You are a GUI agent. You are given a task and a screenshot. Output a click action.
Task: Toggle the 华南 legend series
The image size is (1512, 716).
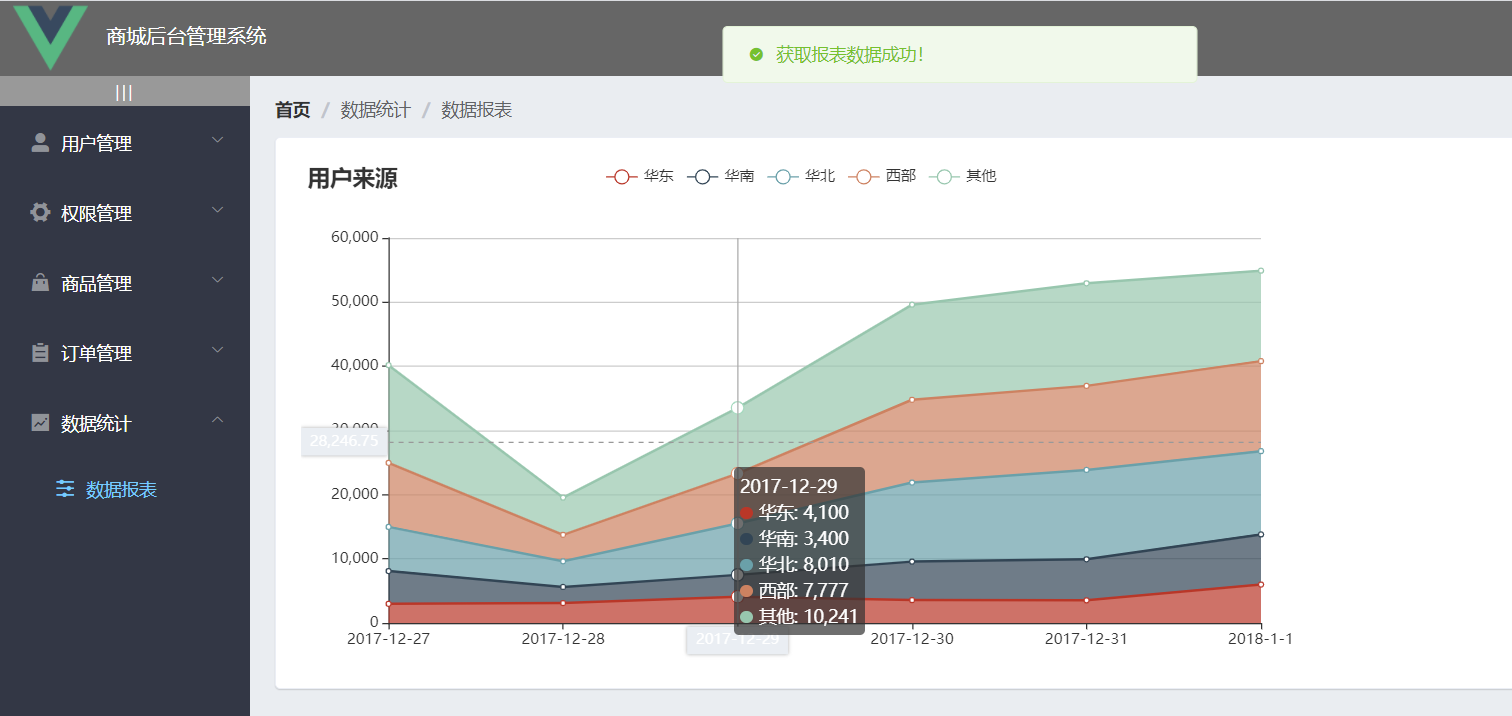coord(721,176)
